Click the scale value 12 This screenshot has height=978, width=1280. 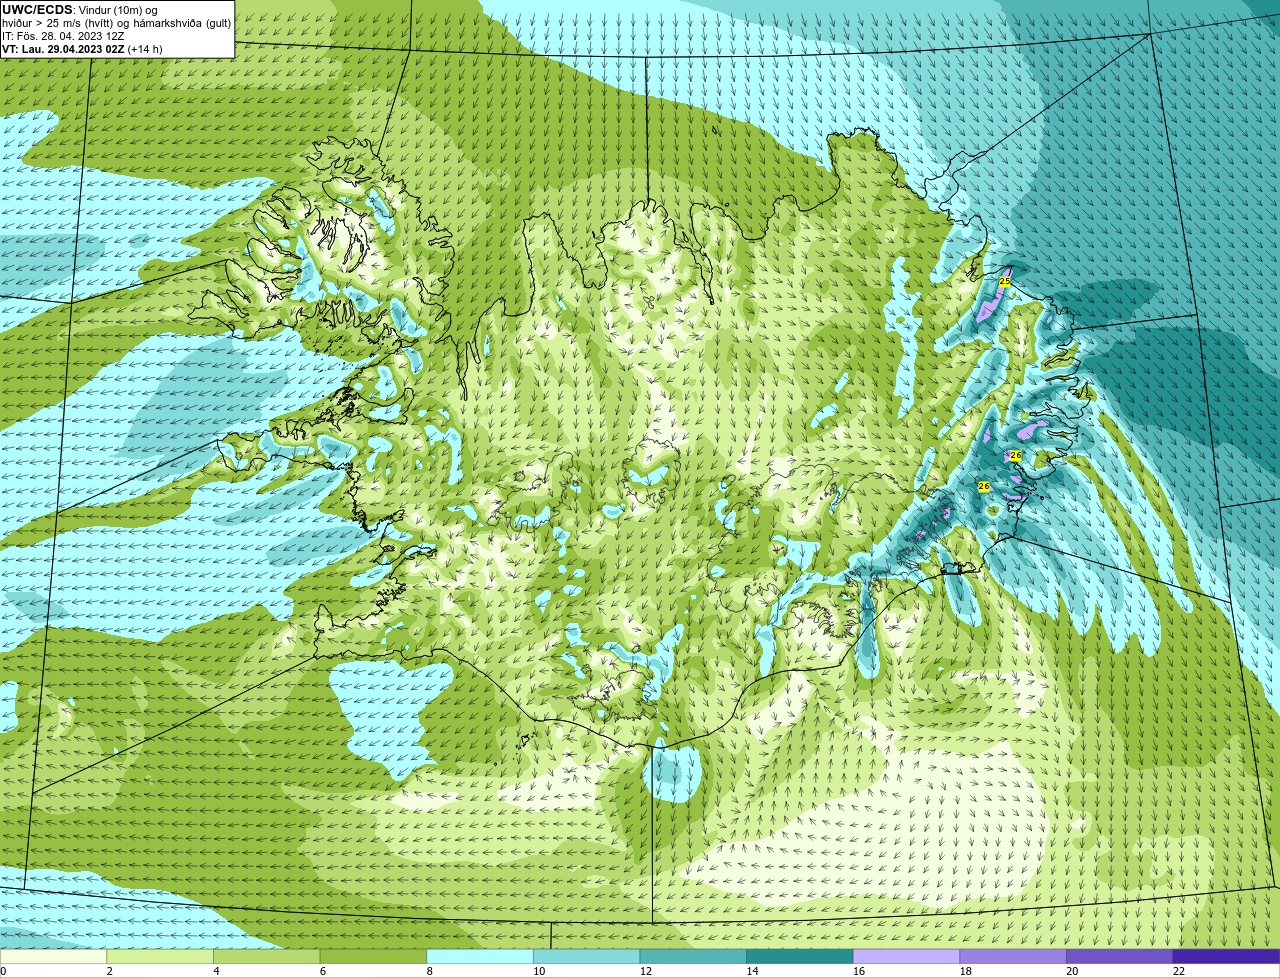pyautogui.click(x=646, y=971)
